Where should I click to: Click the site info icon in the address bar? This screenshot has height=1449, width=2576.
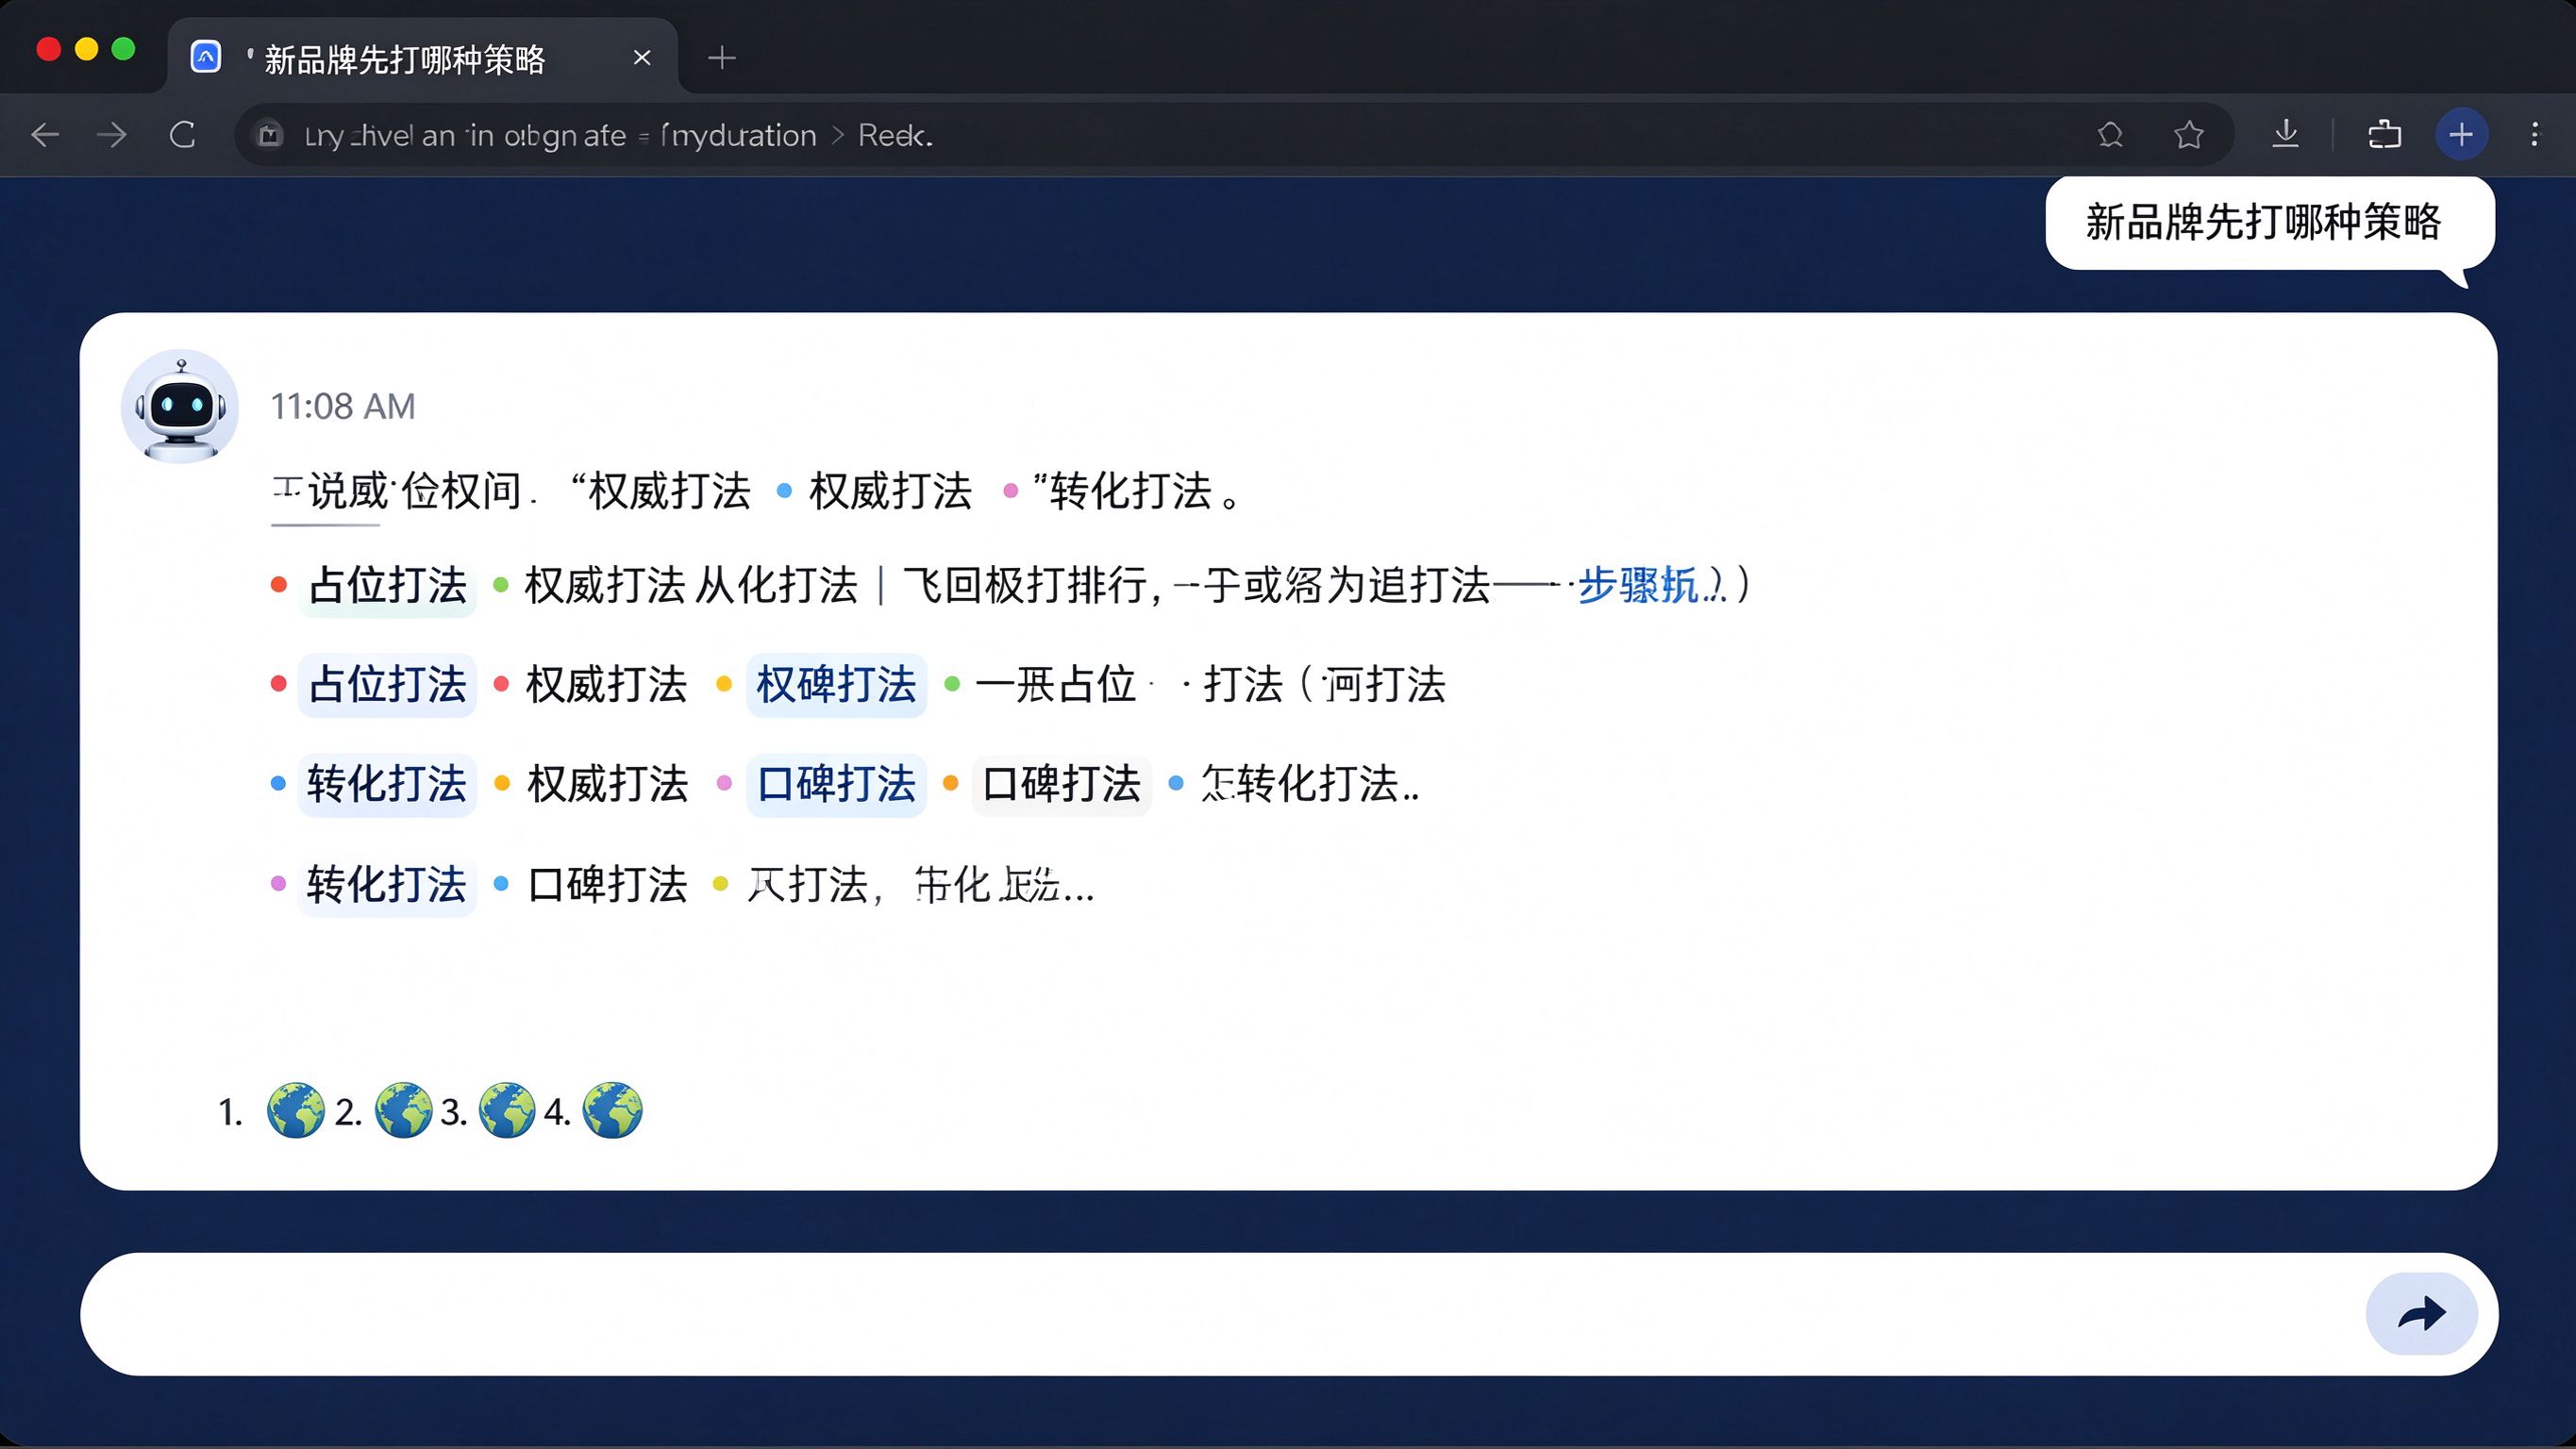click(270, 135)
